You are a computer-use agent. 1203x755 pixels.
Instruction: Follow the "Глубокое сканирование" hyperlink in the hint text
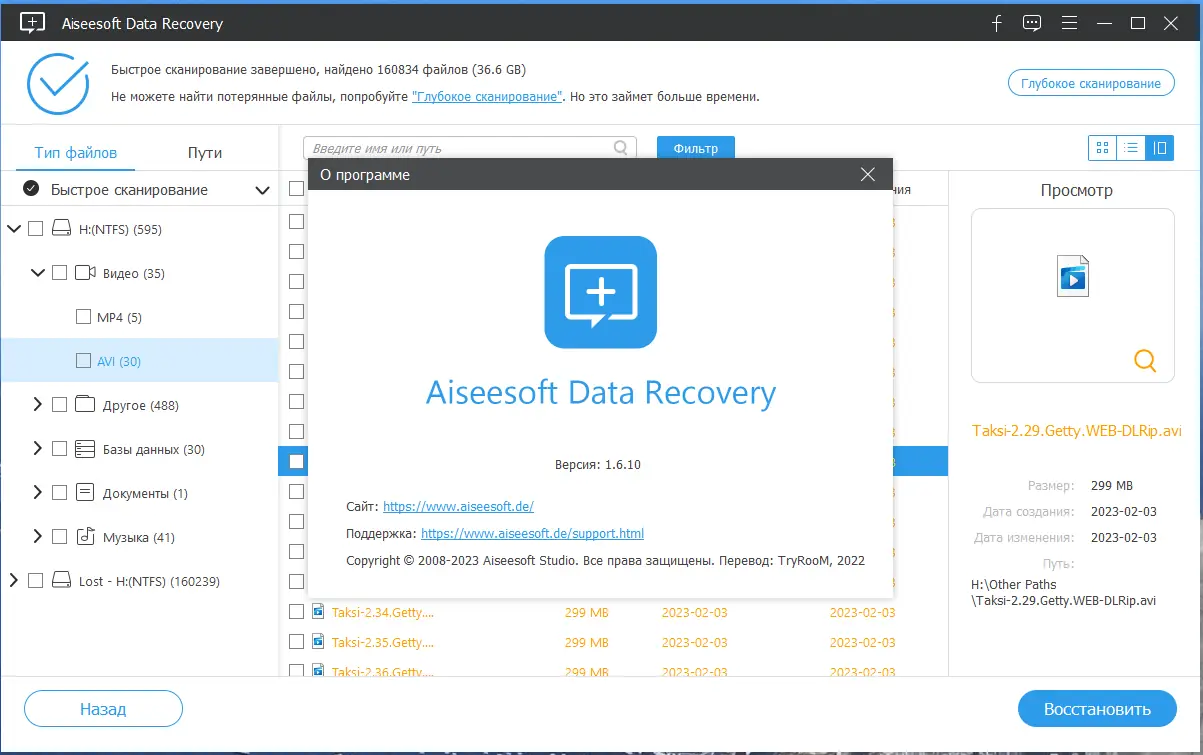tap(487, 97)
